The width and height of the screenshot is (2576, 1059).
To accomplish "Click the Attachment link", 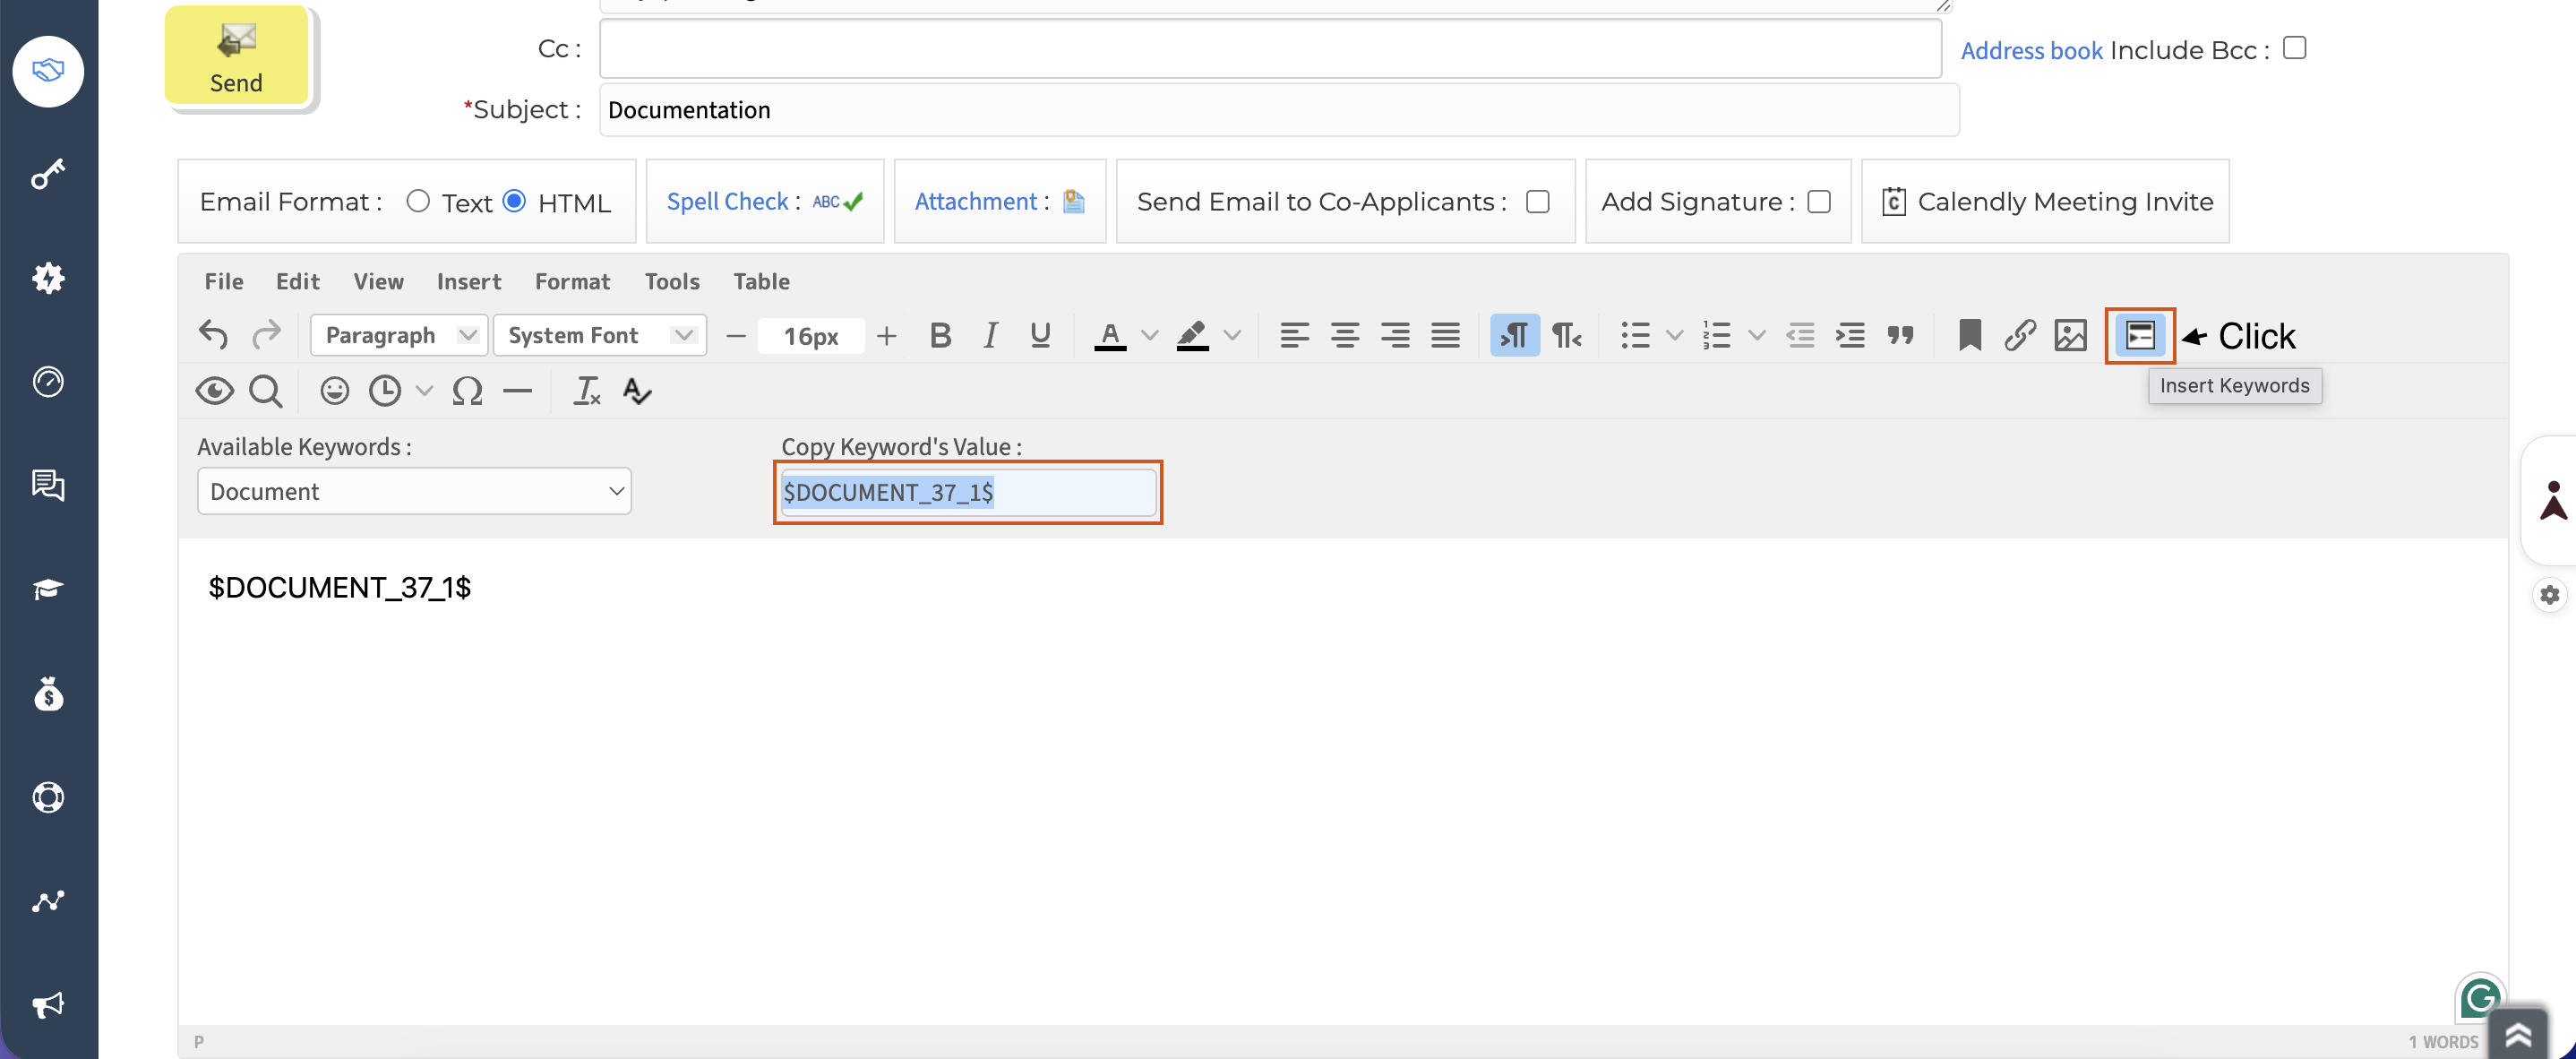I will point(976,201).
